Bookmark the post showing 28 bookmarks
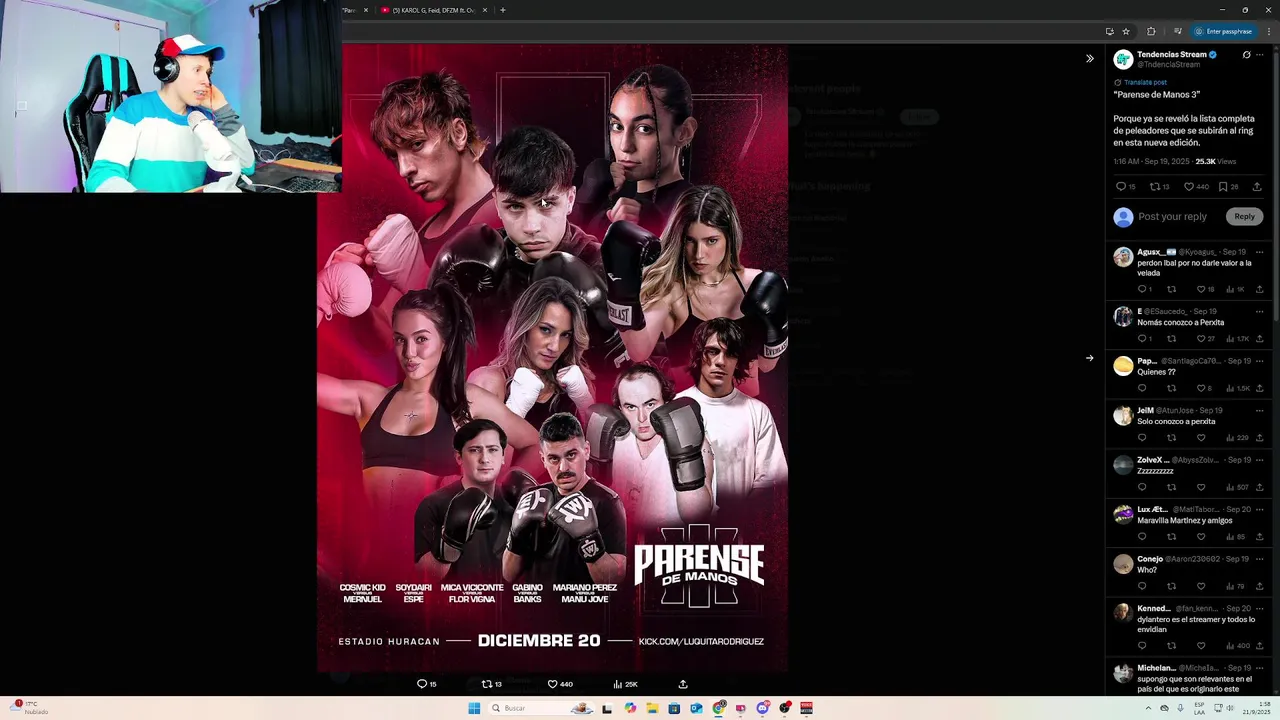 [1228, 186]
